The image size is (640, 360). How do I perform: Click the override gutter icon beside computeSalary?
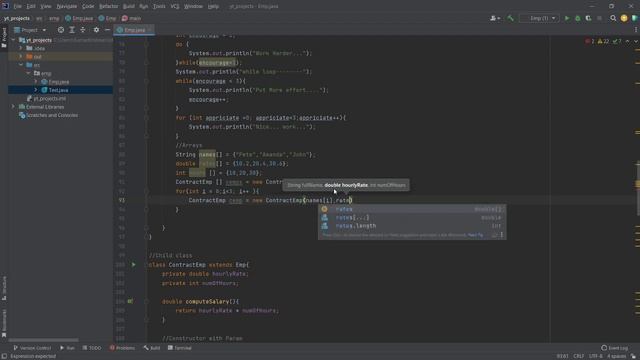point(130,301)
